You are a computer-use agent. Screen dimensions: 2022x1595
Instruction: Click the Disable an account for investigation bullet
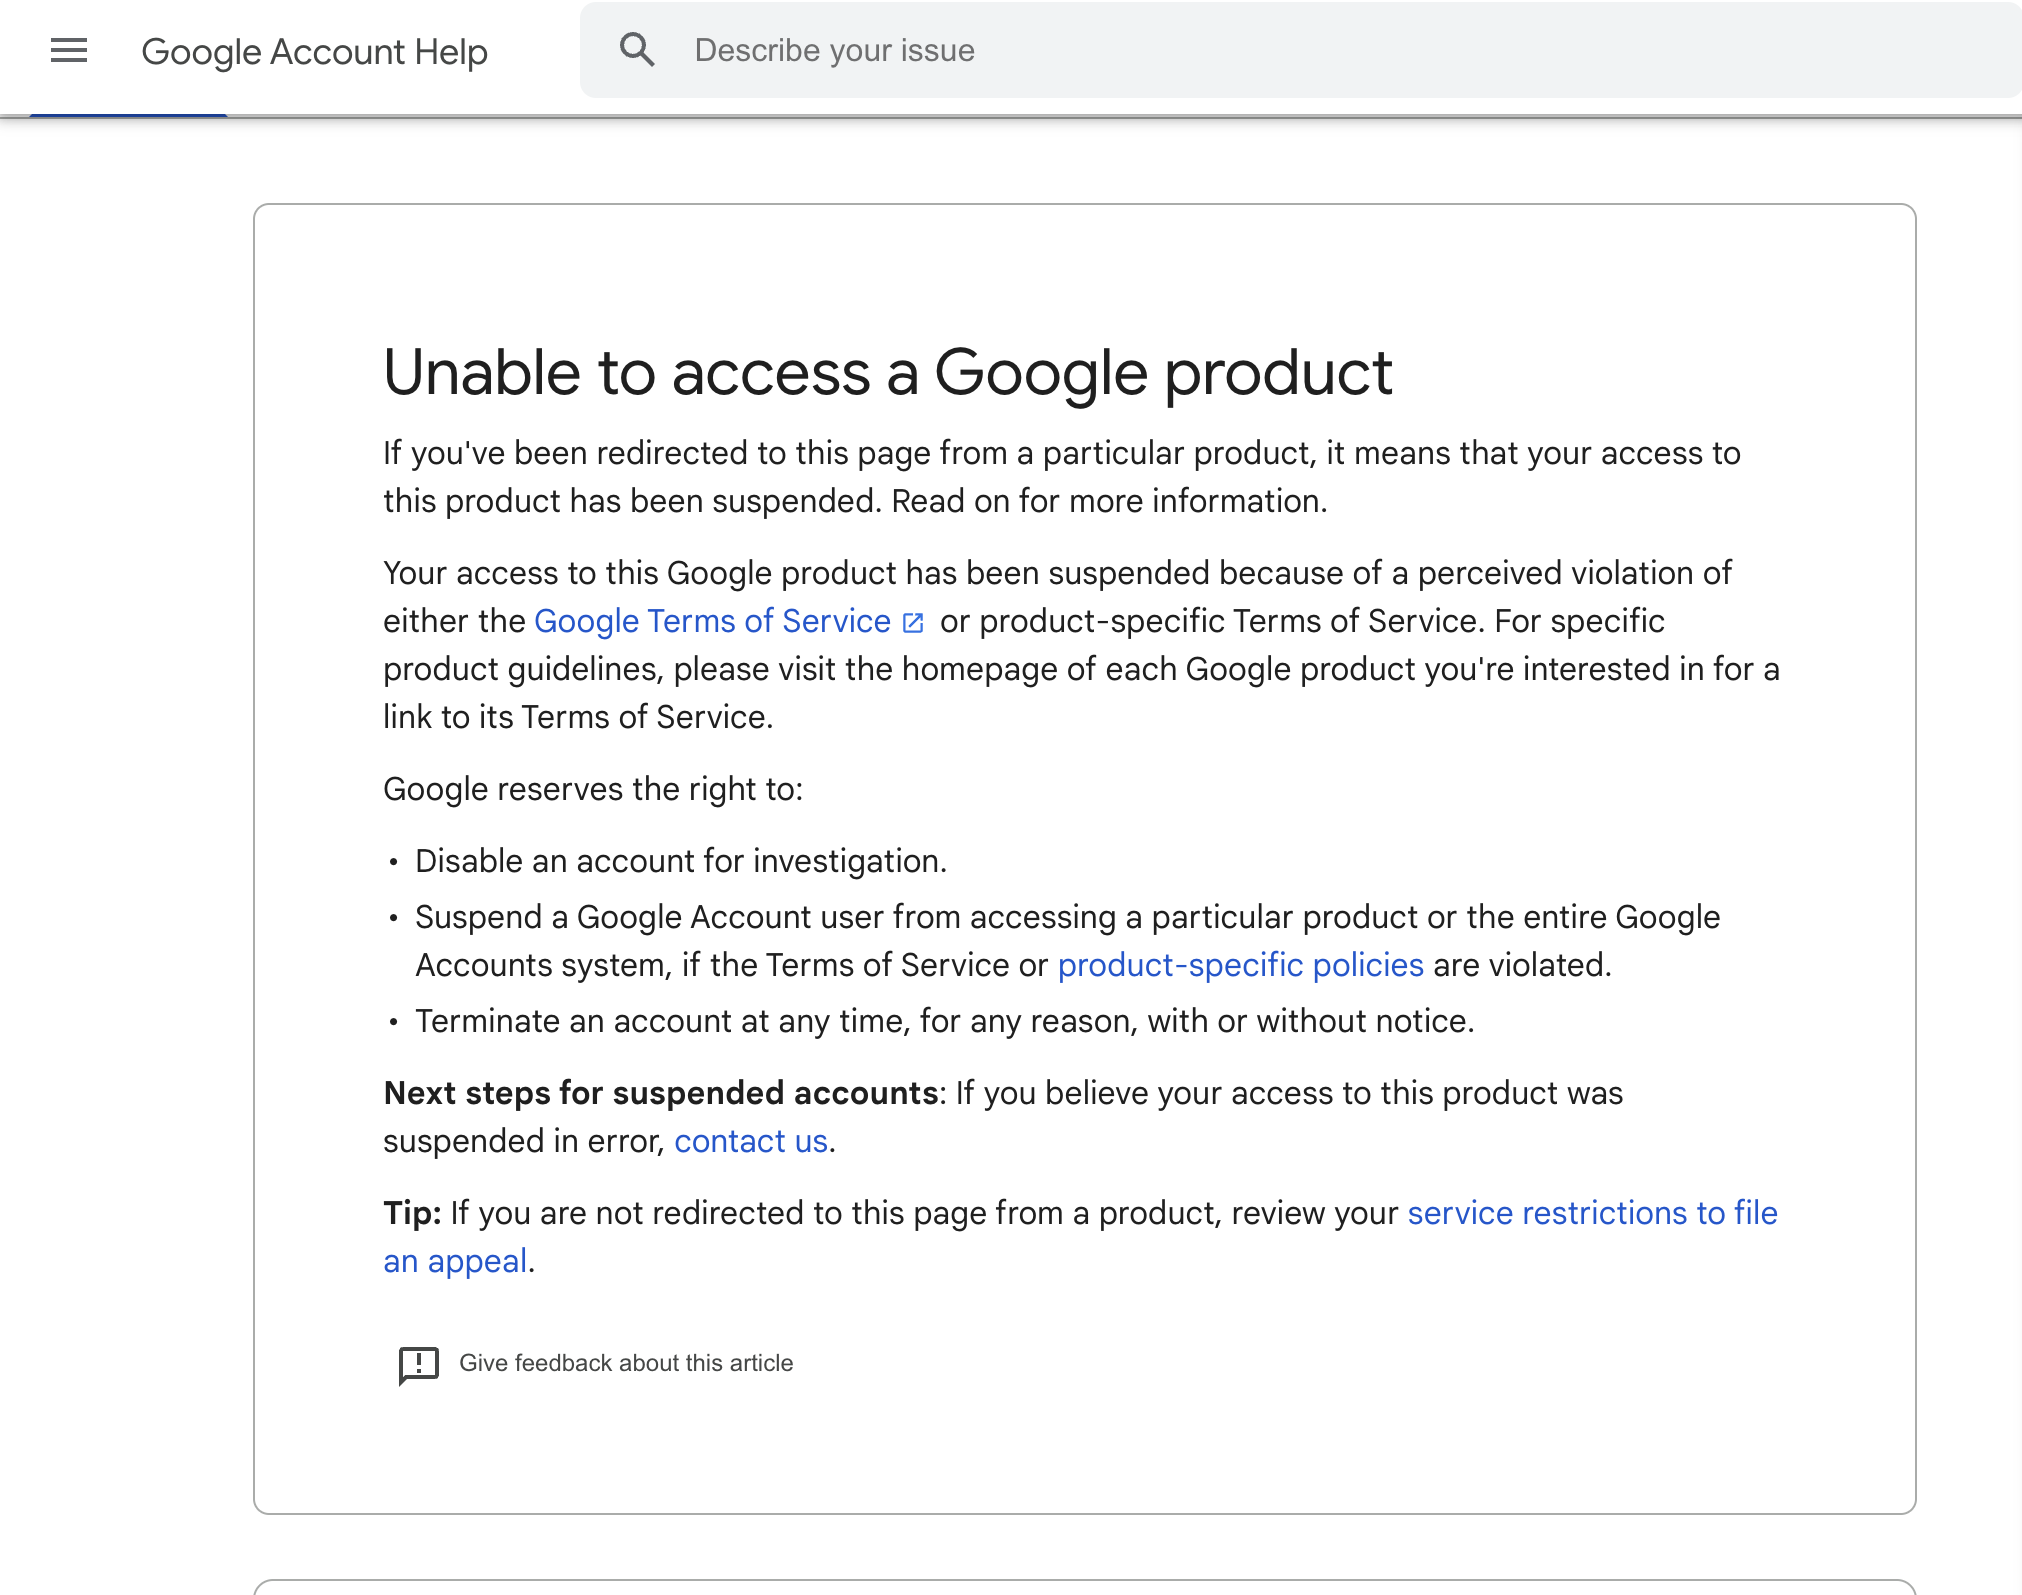click(680, 861)
